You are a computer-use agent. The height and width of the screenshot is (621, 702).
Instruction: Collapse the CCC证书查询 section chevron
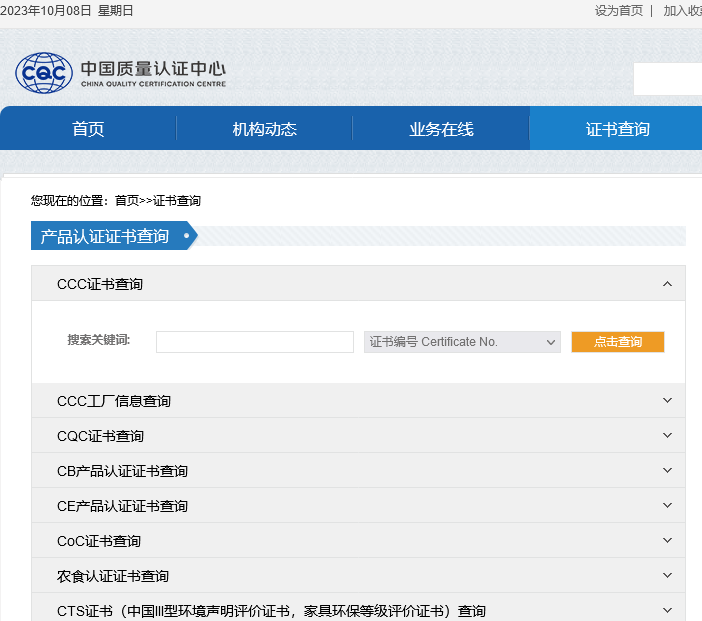pyautogui.click(x=667, y=284)
